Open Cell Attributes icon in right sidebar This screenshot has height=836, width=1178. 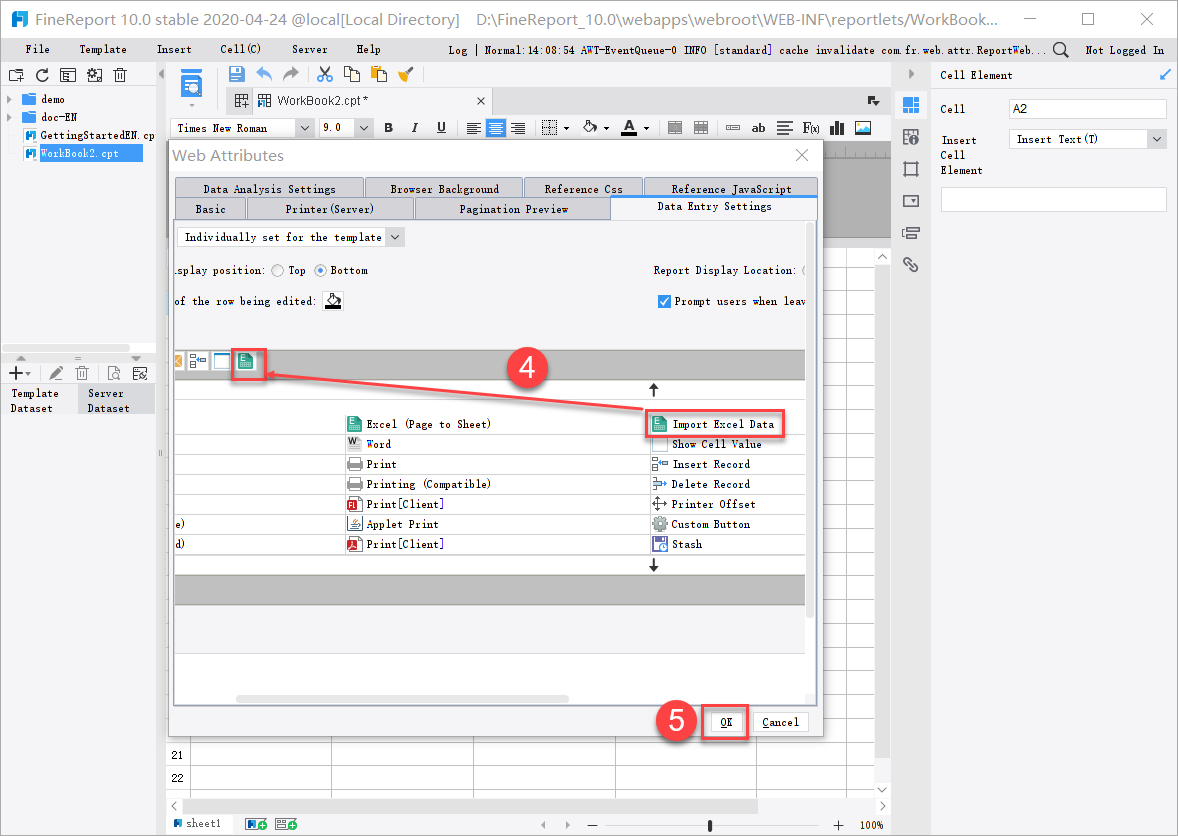pos(911,137)
